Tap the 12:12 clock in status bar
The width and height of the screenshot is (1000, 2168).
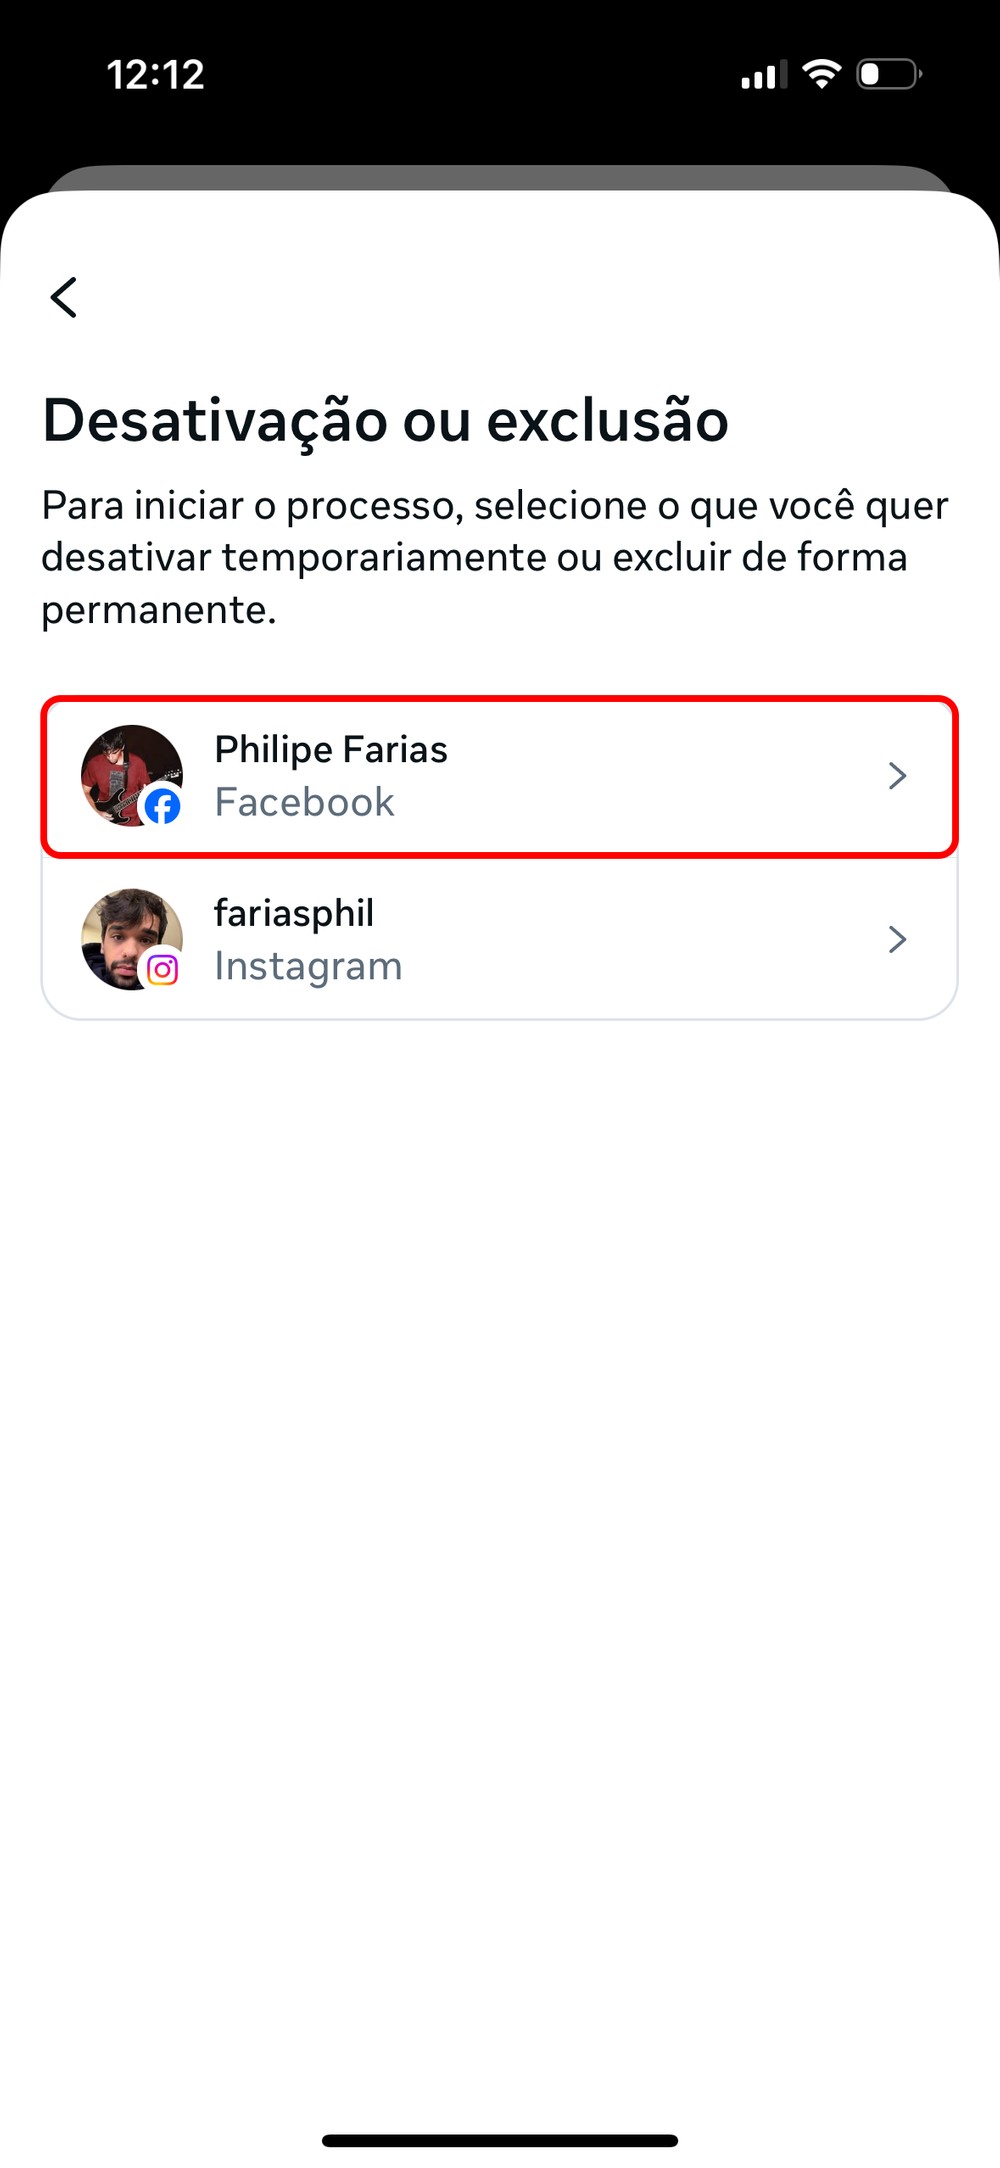coord(156,75)
